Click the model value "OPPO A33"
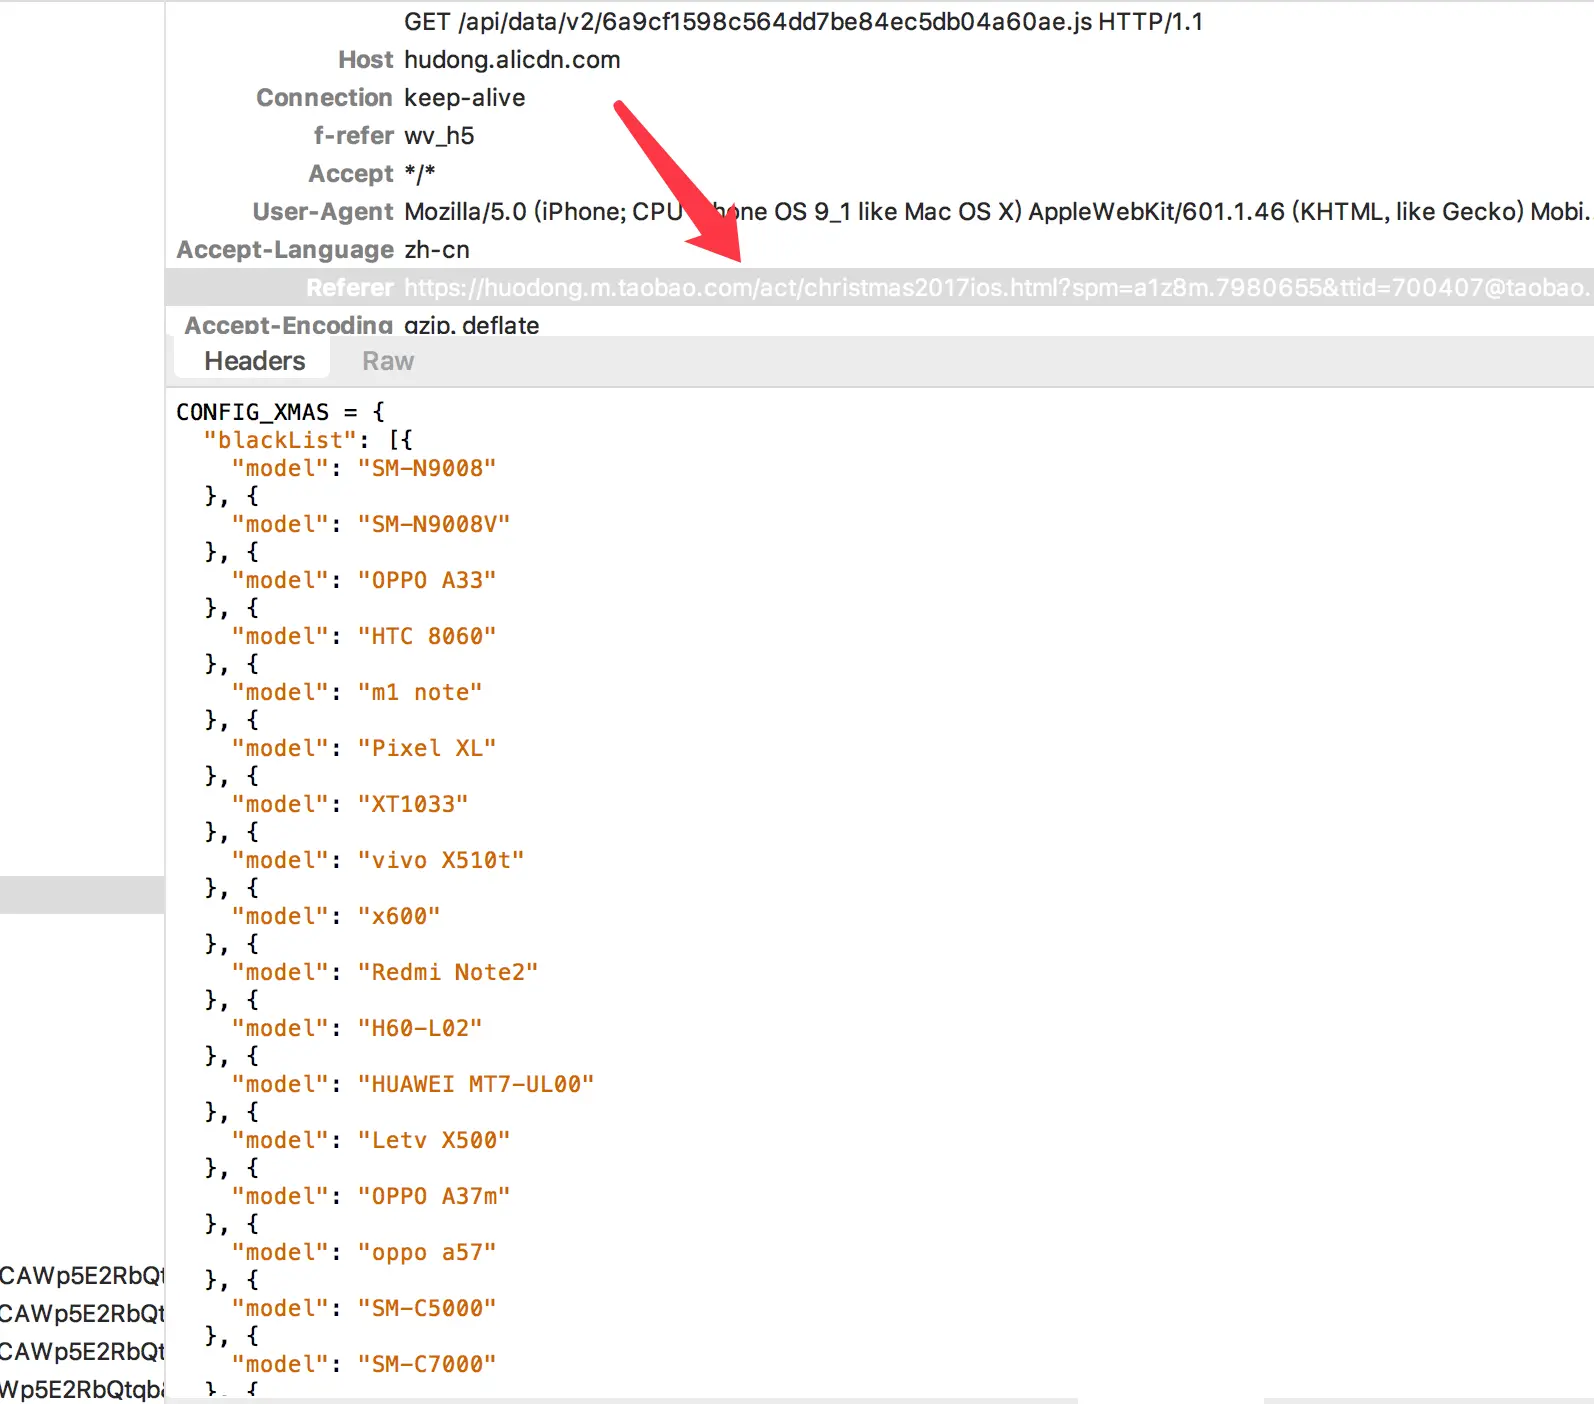Image resolution: width=1594 pixels, height=1404 pixels. click(427, 580)
